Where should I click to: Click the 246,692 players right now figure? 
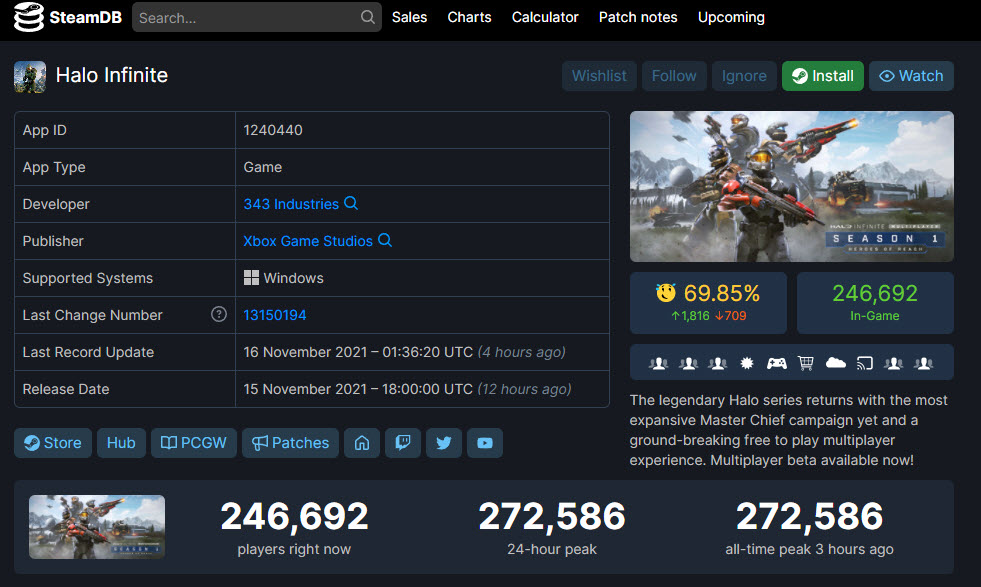tap(294, 516)
